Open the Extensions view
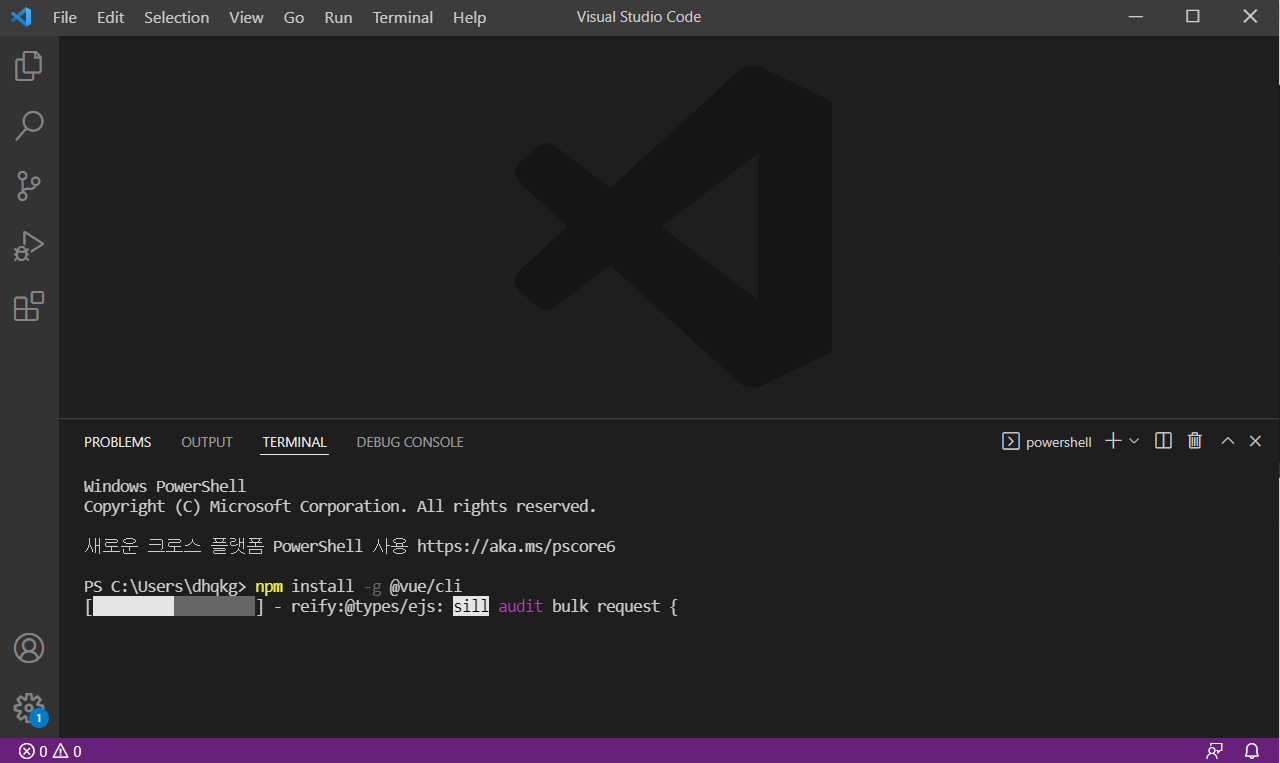 (29, 306)
